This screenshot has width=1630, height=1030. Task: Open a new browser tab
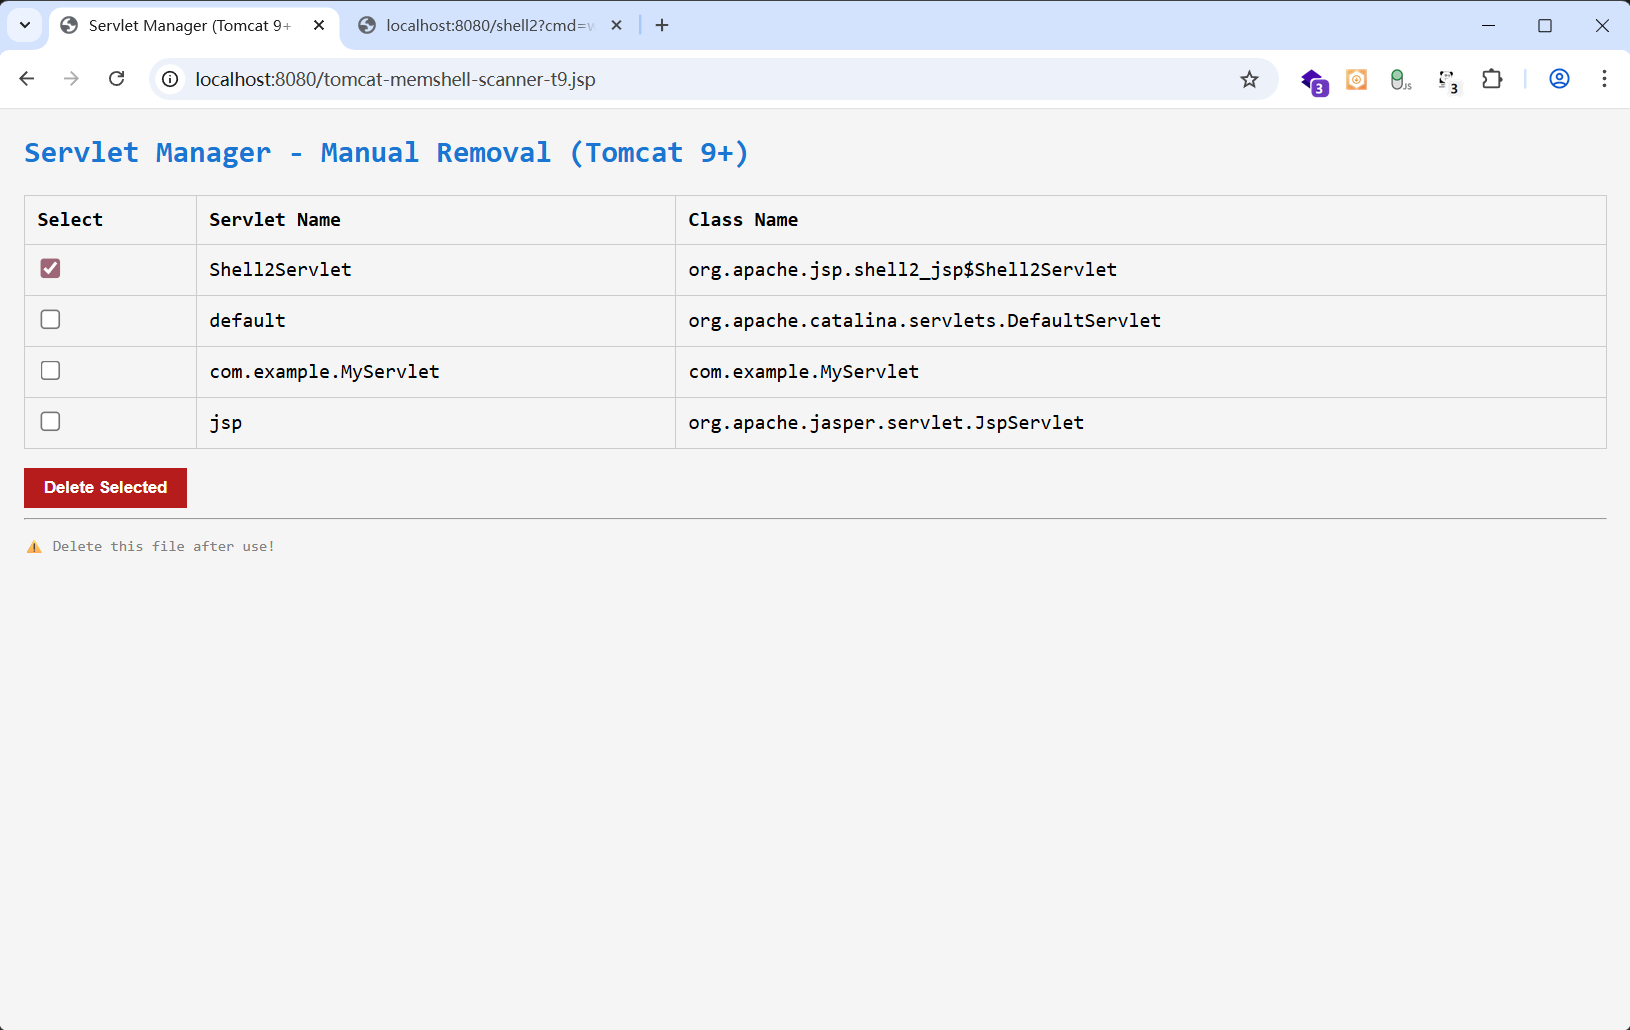pos(662,25)
